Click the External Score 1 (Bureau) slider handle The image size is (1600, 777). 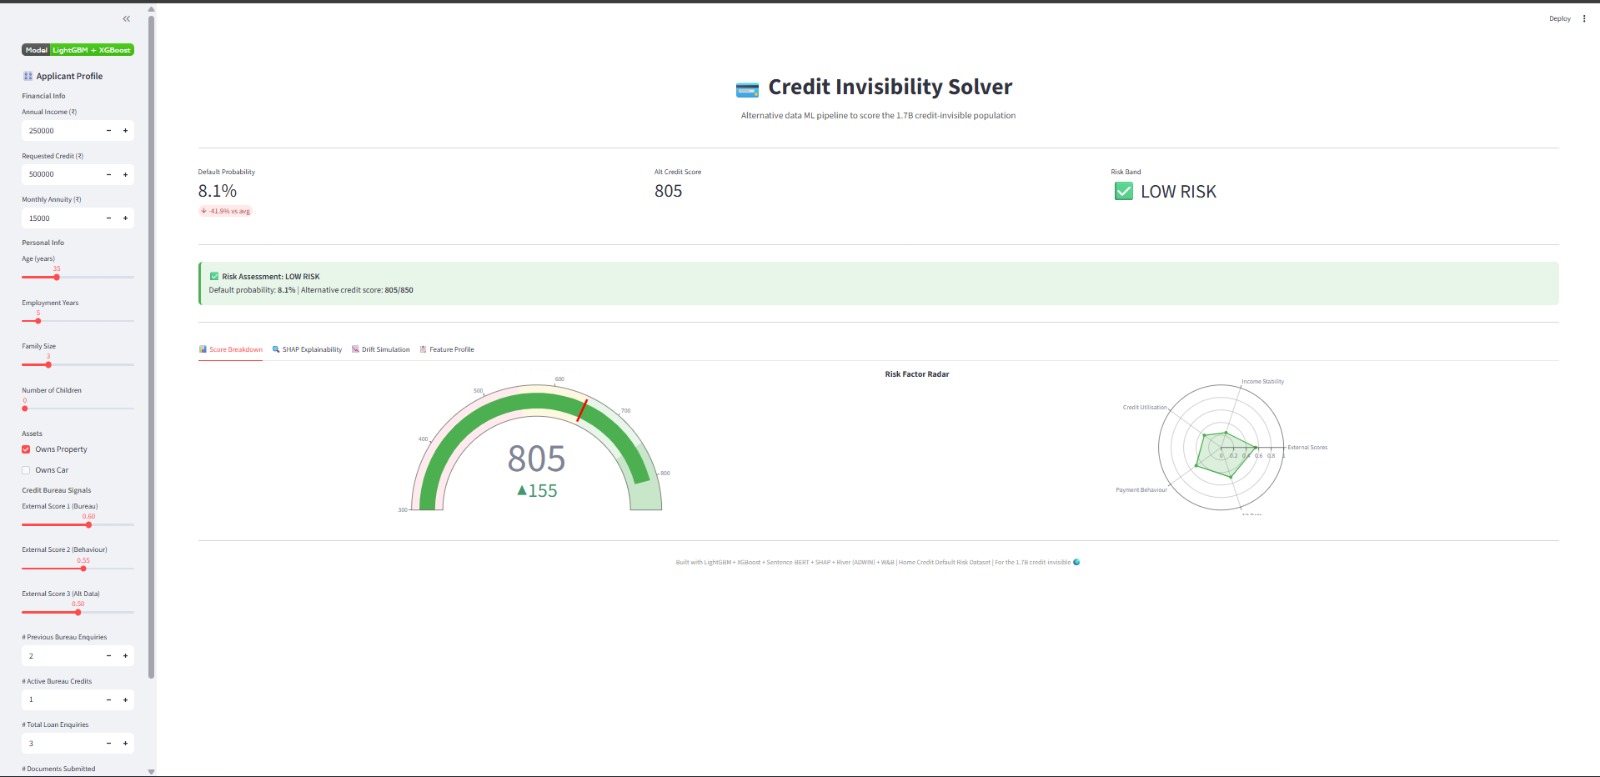click(89, 525)
